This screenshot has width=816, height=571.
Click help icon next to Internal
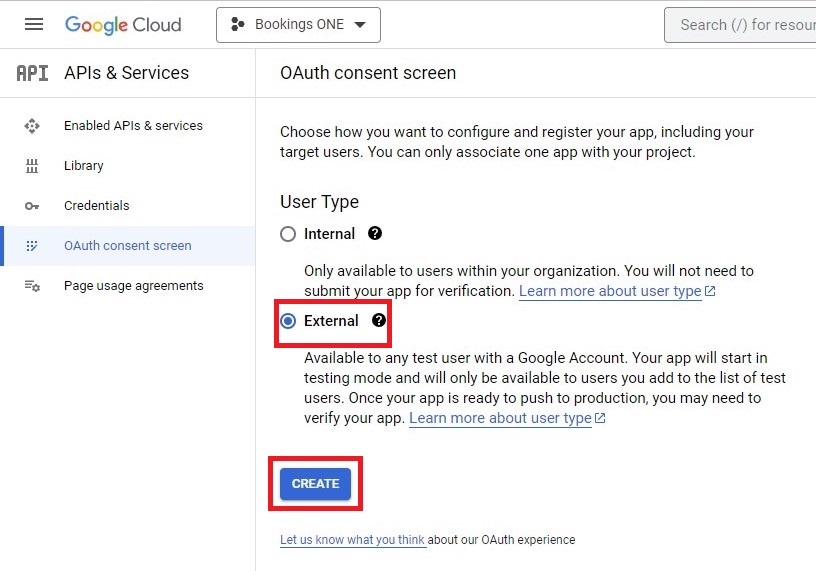click(375, 233)
